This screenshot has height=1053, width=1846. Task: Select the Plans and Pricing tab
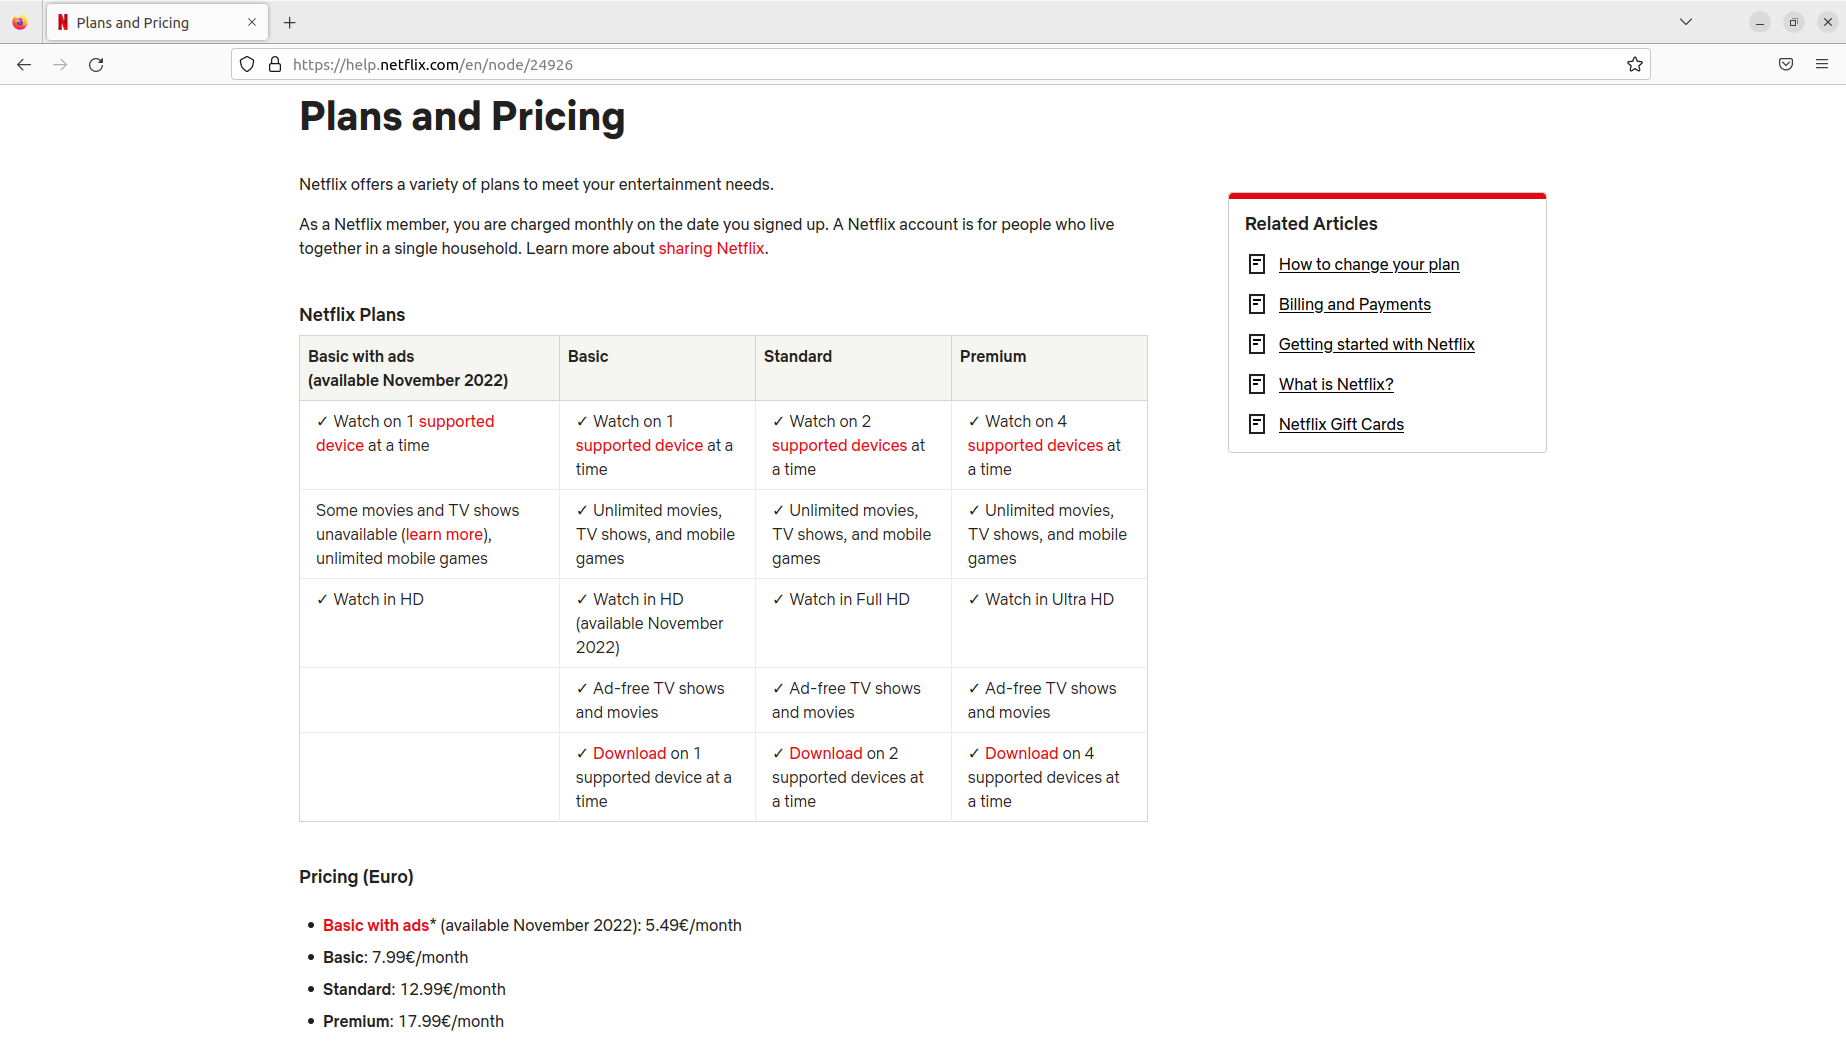click(157, 22)
